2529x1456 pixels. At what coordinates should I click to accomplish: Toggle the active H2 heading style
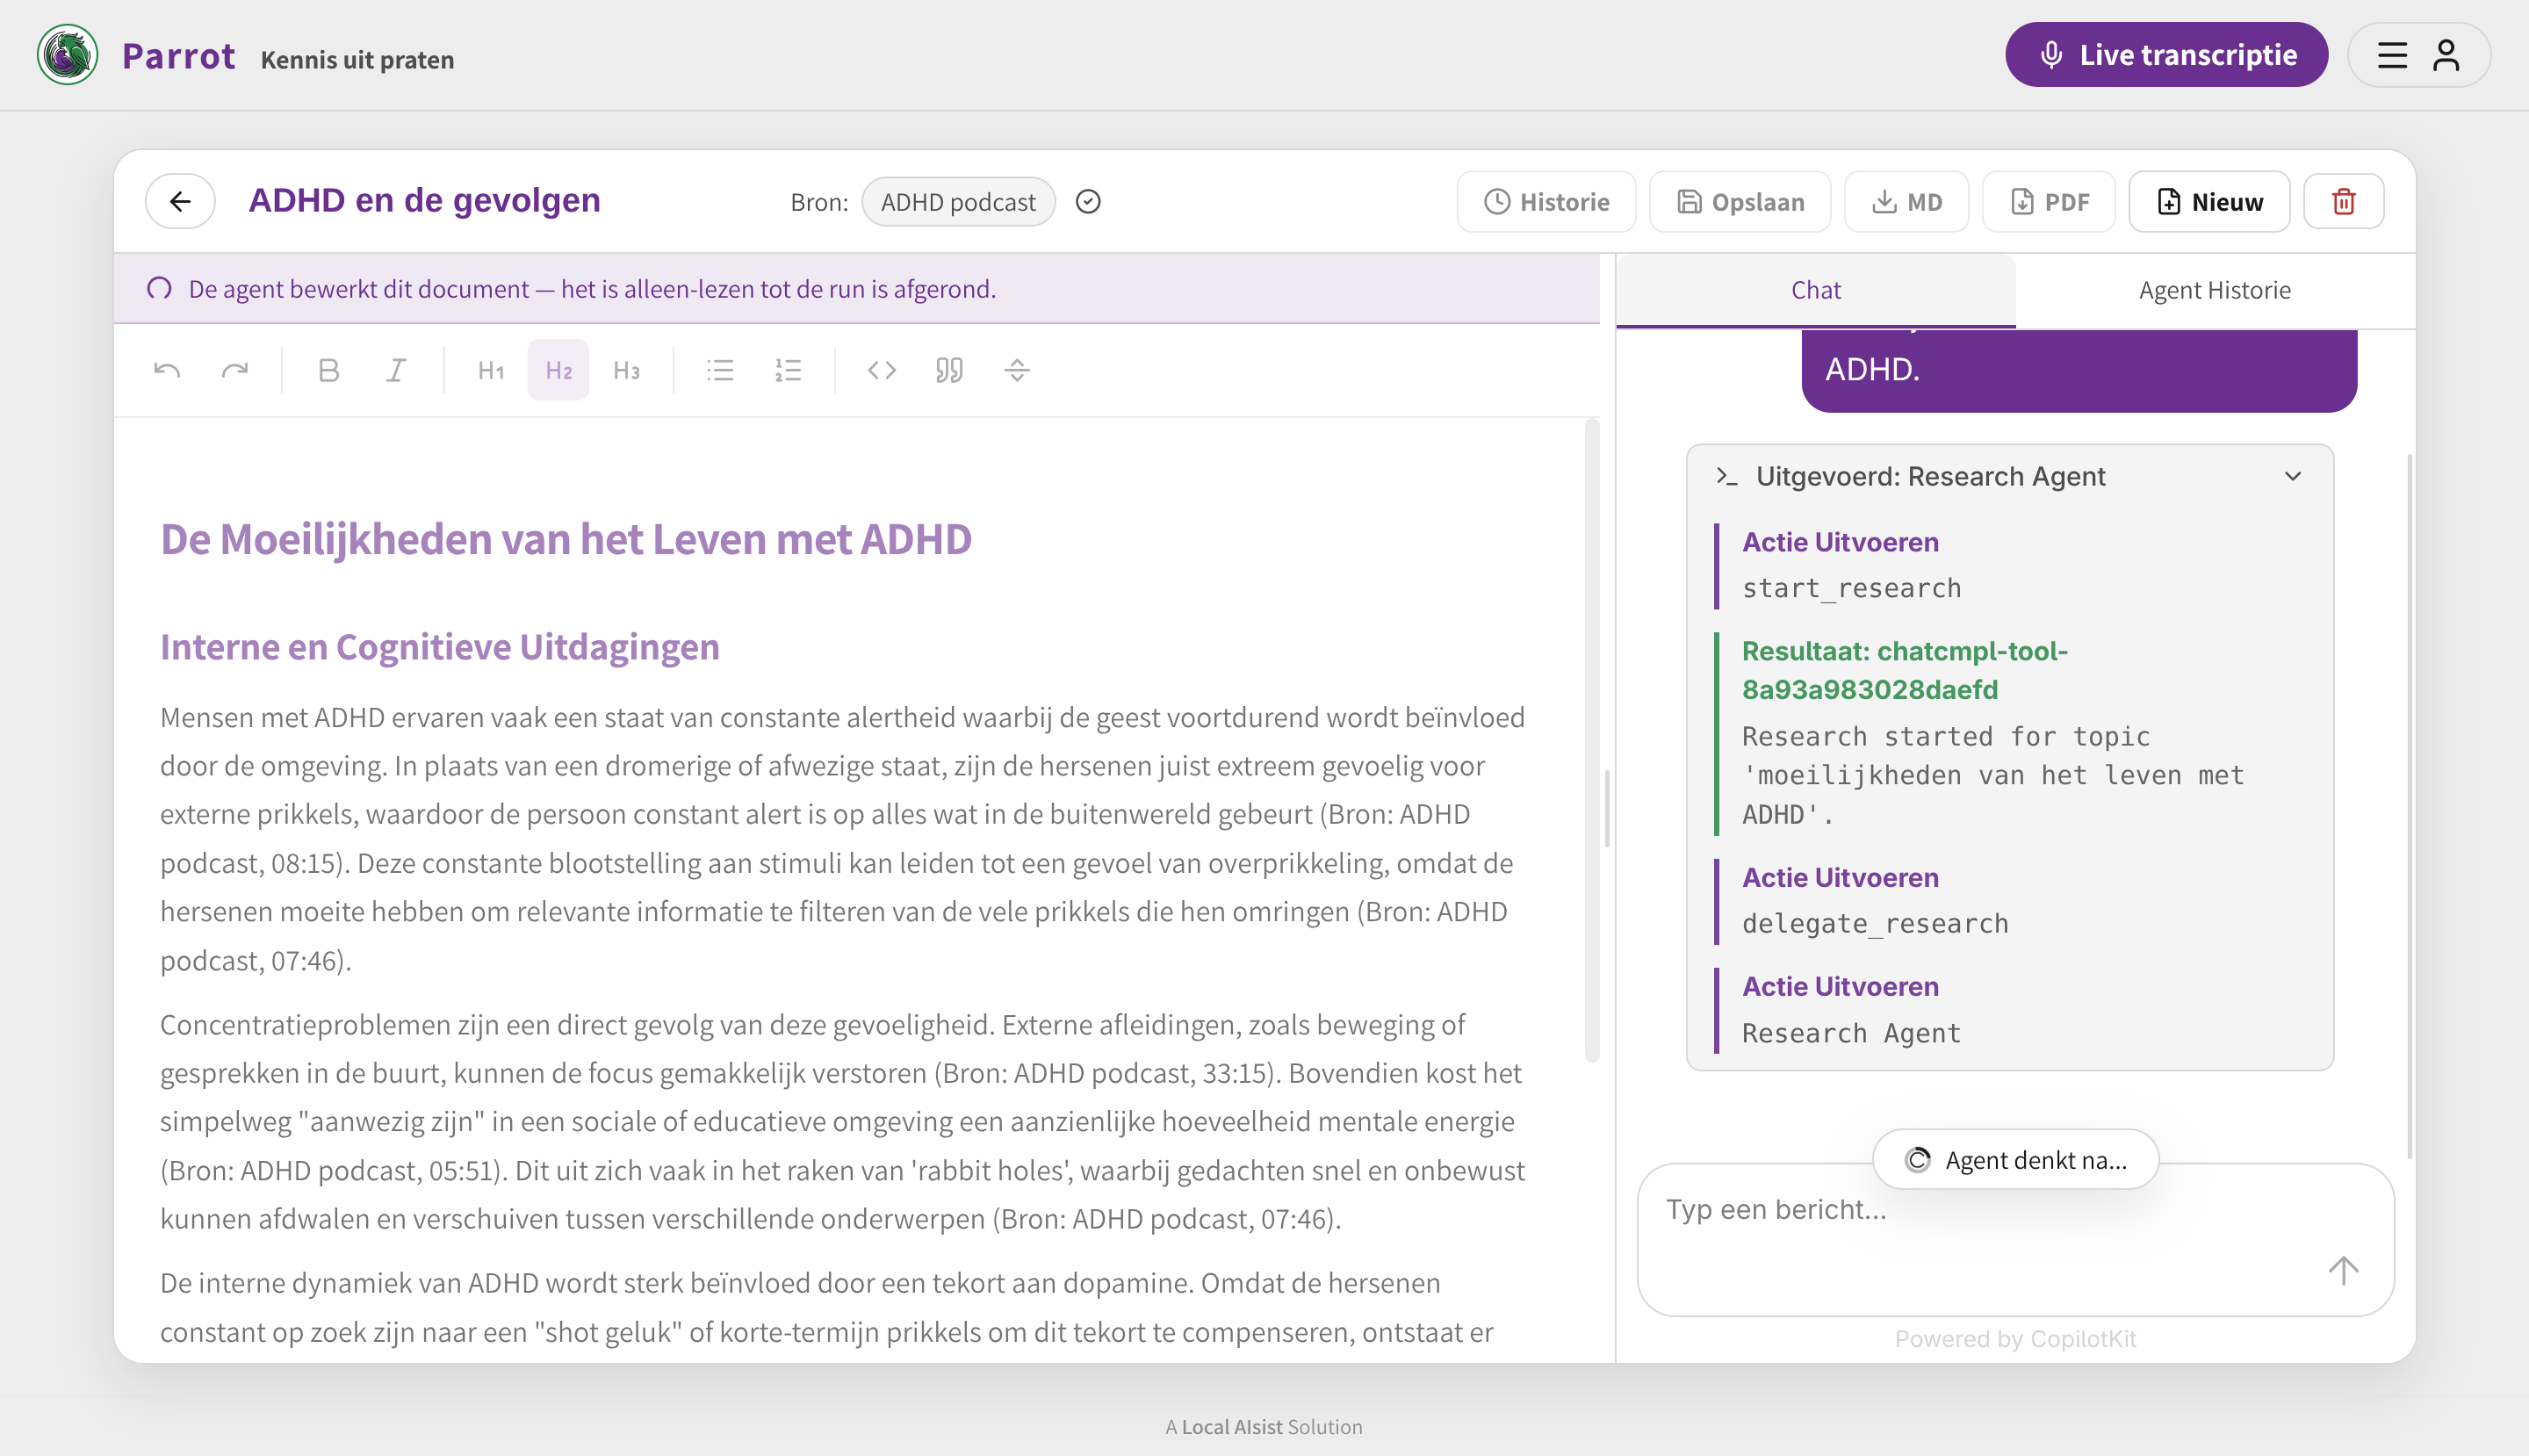[x=558, y=370]
